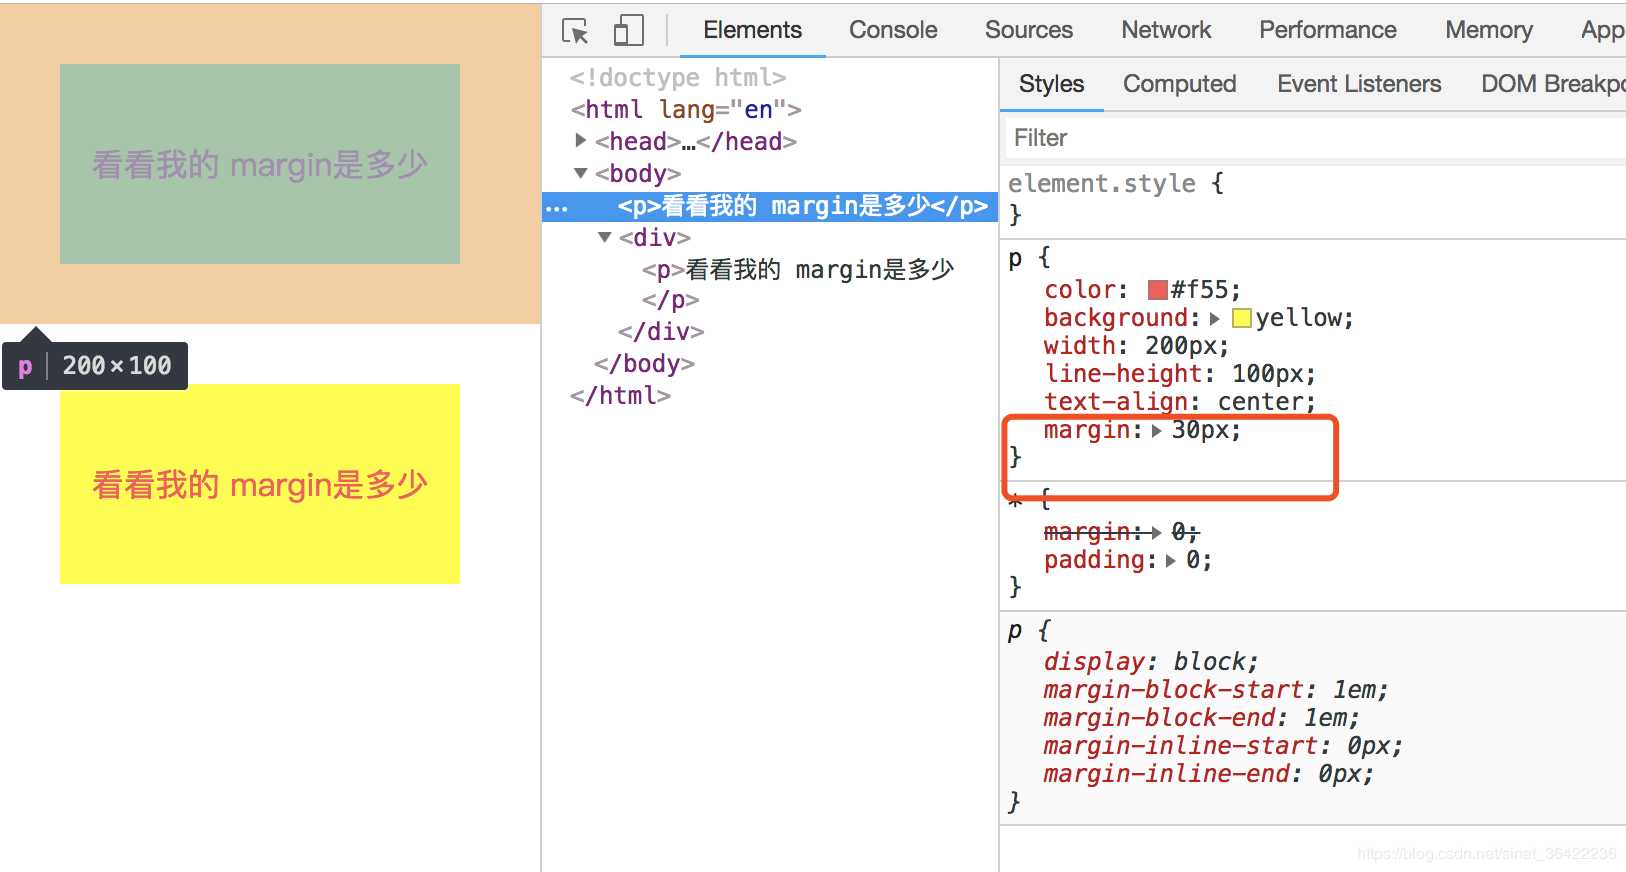Toggle the device toolbar icon

pyautogui.click(x=628, y=31)
